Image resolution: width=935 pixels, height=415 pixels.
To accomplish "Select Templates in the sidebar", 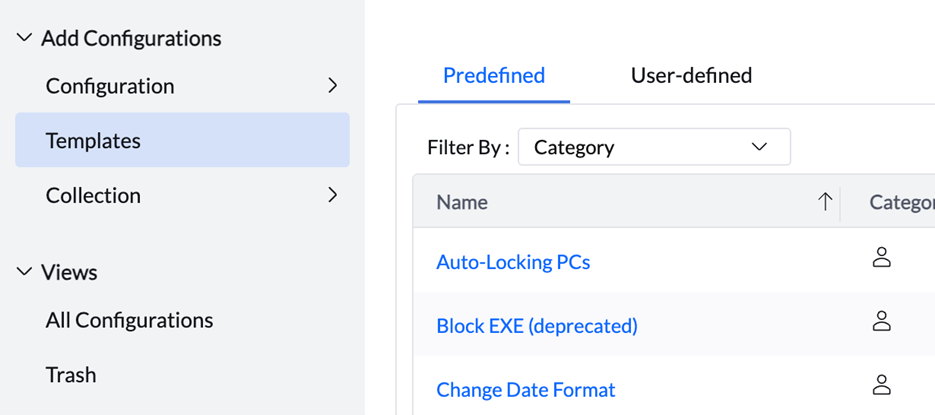I will coord(182,140).
